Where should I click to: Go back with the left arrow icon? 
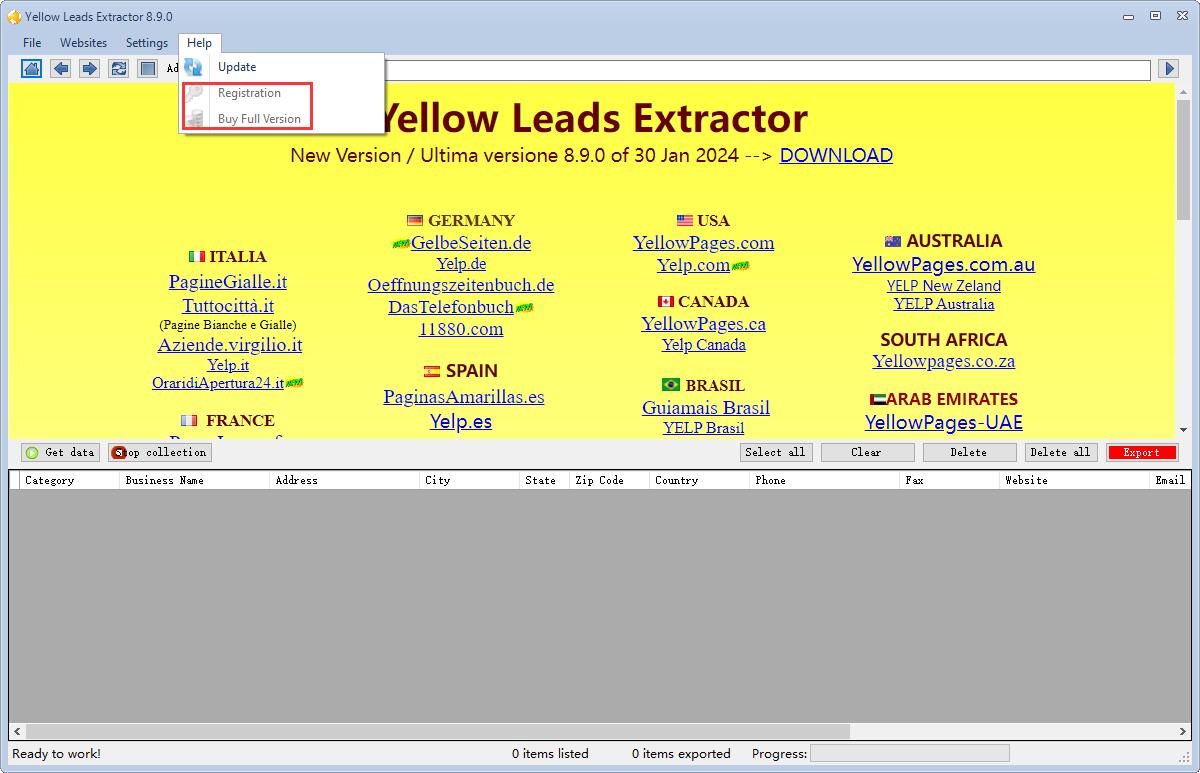pos(61,68)
